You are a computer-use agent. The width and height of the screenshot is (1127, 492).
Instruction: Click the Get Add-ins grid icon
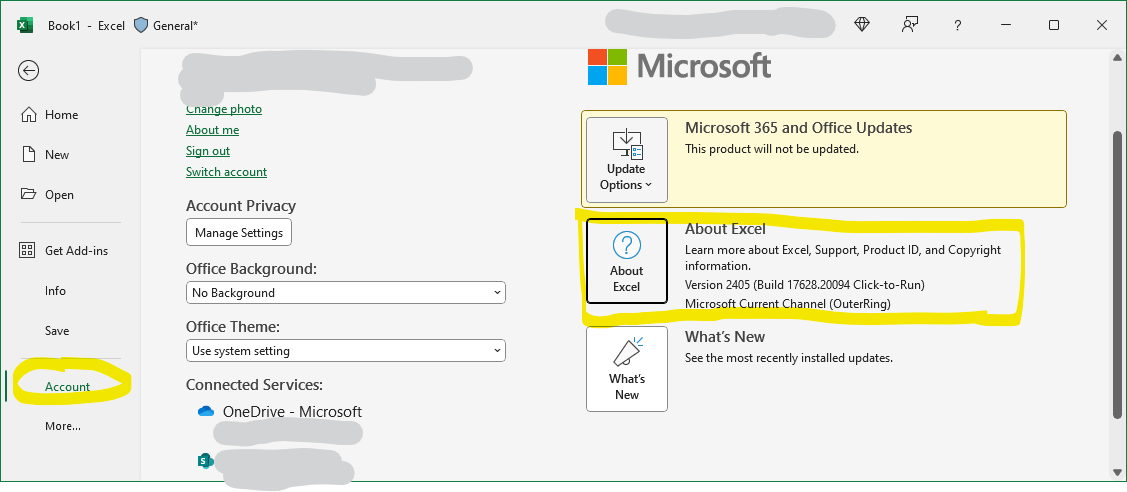tap(27, 250)
